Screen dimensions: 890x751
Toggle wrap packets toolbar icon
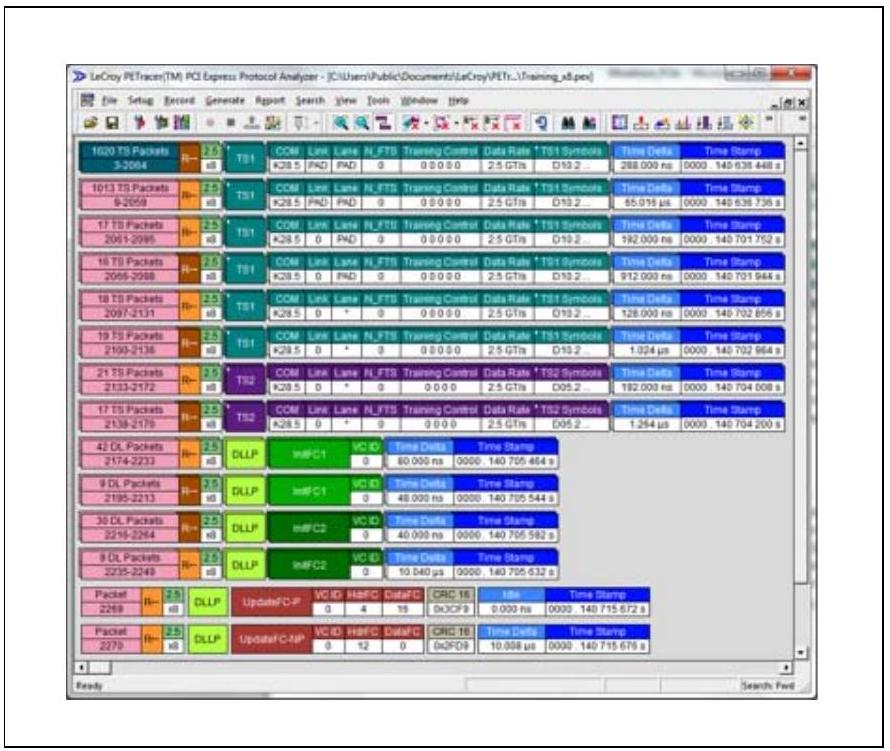coord(383,123)
